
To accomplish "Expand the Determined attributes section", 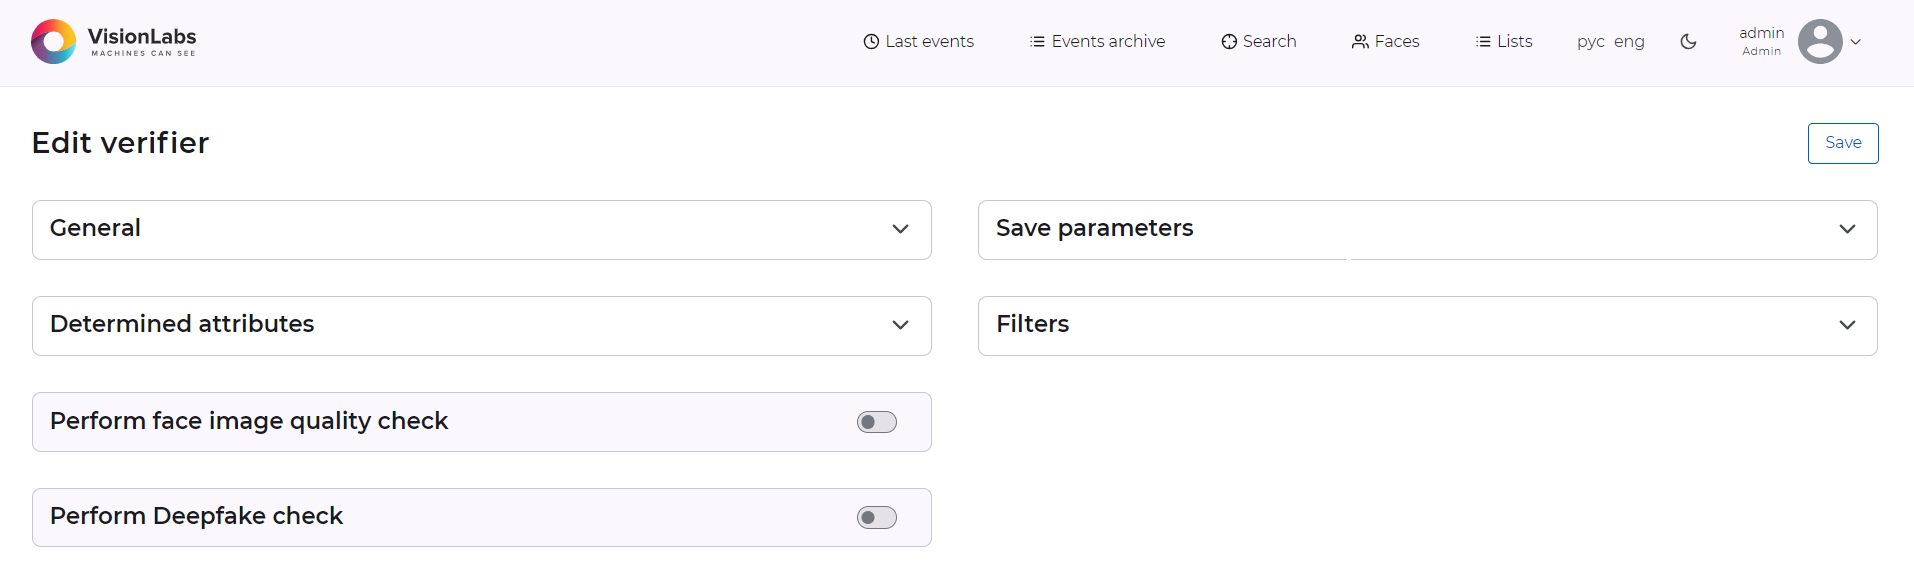I will (x=900, y=325).
